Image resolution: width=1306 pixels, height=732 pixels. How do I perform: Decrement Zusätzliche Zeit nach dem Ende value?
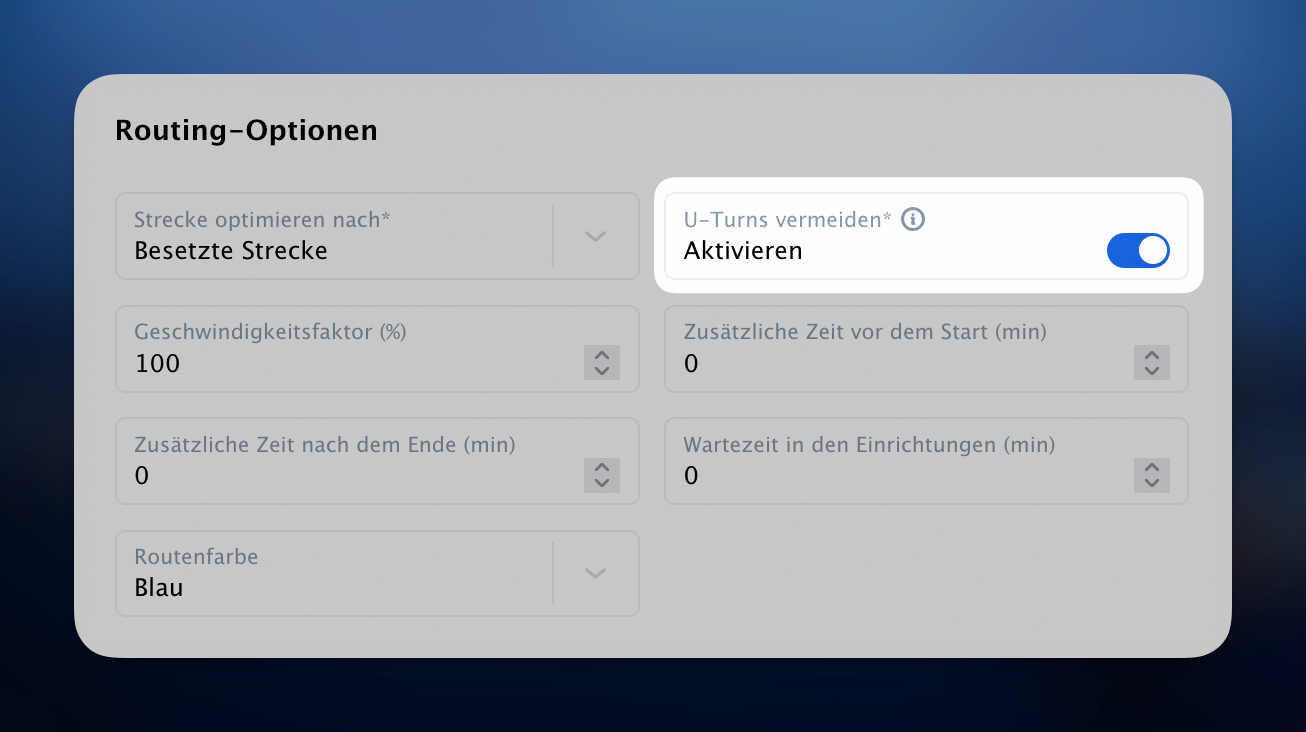tap(602, 483)
